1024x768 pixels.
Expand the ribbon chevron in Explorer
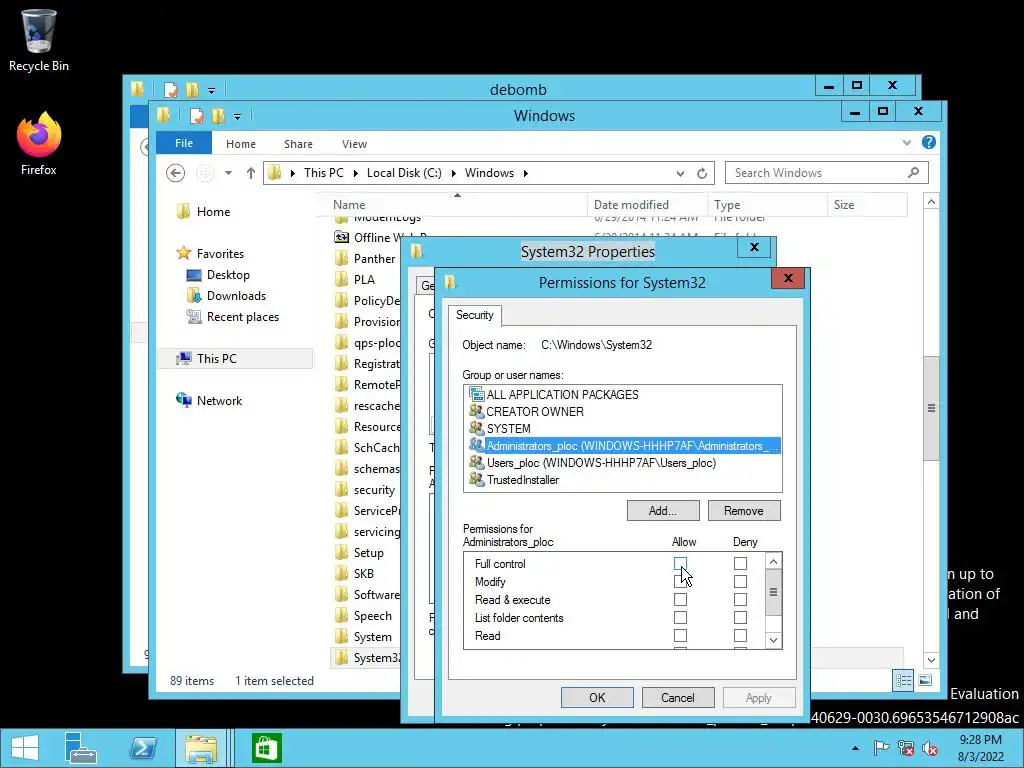coord(906,142)
